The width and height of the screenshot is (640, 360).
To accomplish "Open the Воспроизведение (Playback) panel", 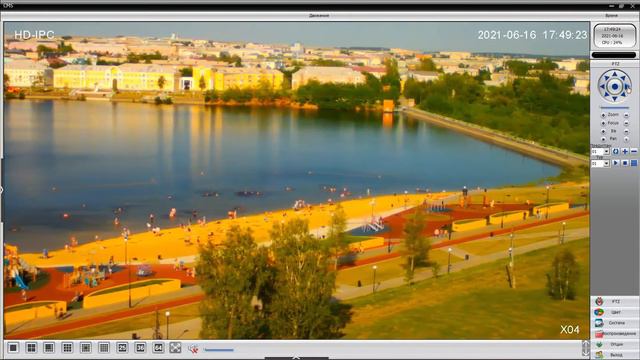I will pyautogui.click(x=615, y=334).
